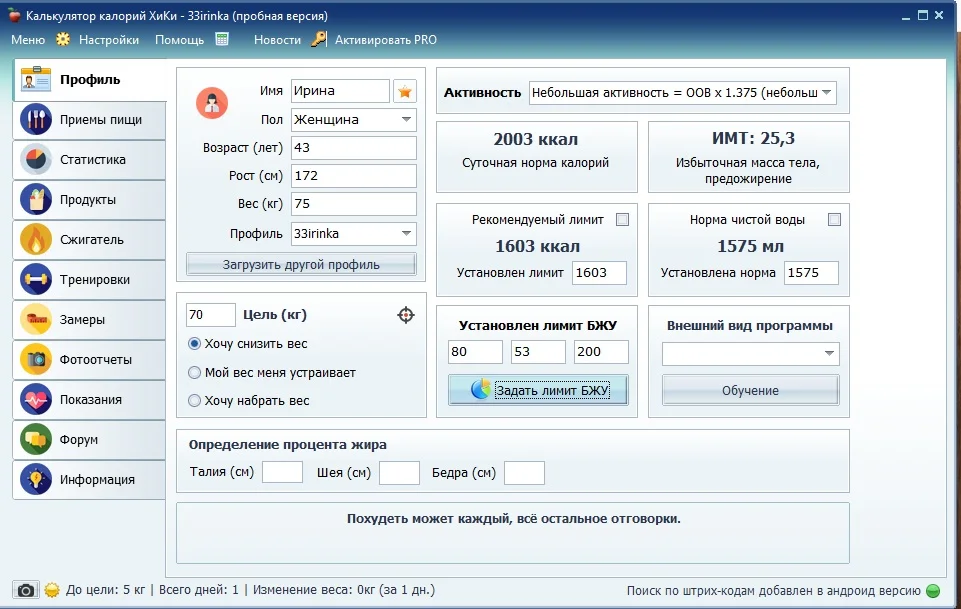
Task: Click the Похудеть может каждый motivational quote
Action: (514, 519)
